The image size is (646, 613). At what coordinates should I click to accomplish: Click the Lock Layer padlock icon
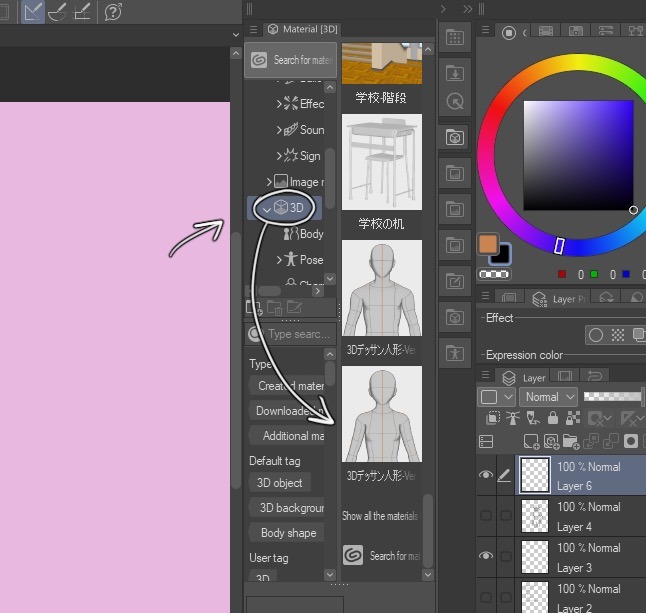click(x=553, y=418)
